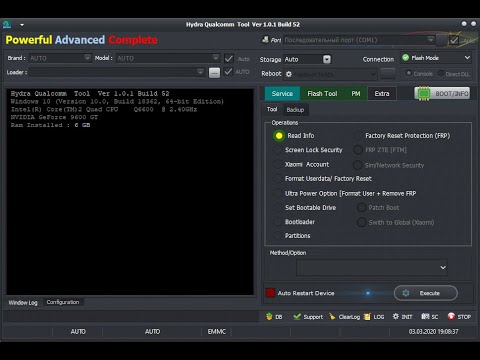Toggle the AUTO checkbox next to Loader
The height and width of the screenshot is (360, 480).
tap(228, 71)
